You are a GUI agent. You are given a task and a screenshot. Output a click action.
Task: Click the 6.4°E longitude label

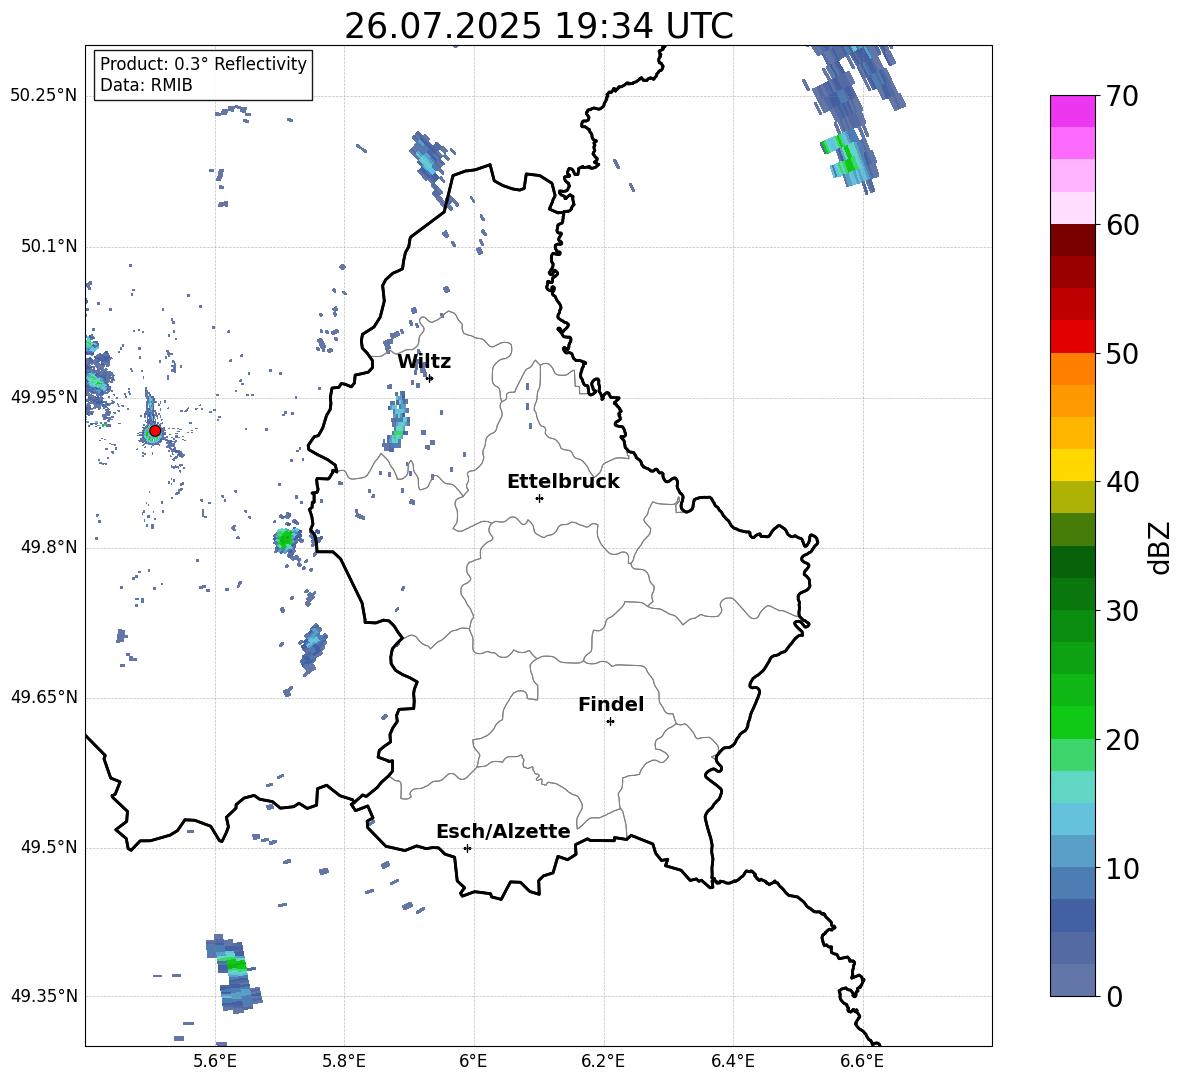(732, 1061)
